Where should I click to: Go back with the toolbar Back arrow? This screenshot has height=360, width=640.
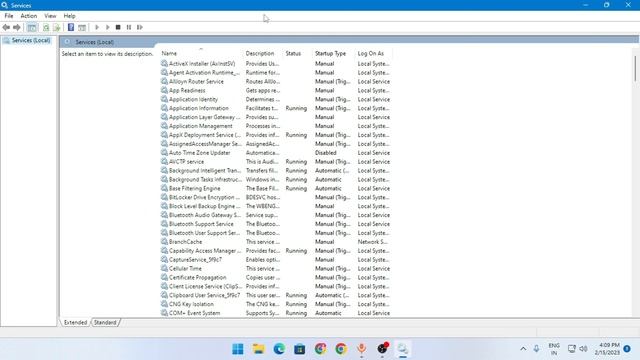point(6,27)
